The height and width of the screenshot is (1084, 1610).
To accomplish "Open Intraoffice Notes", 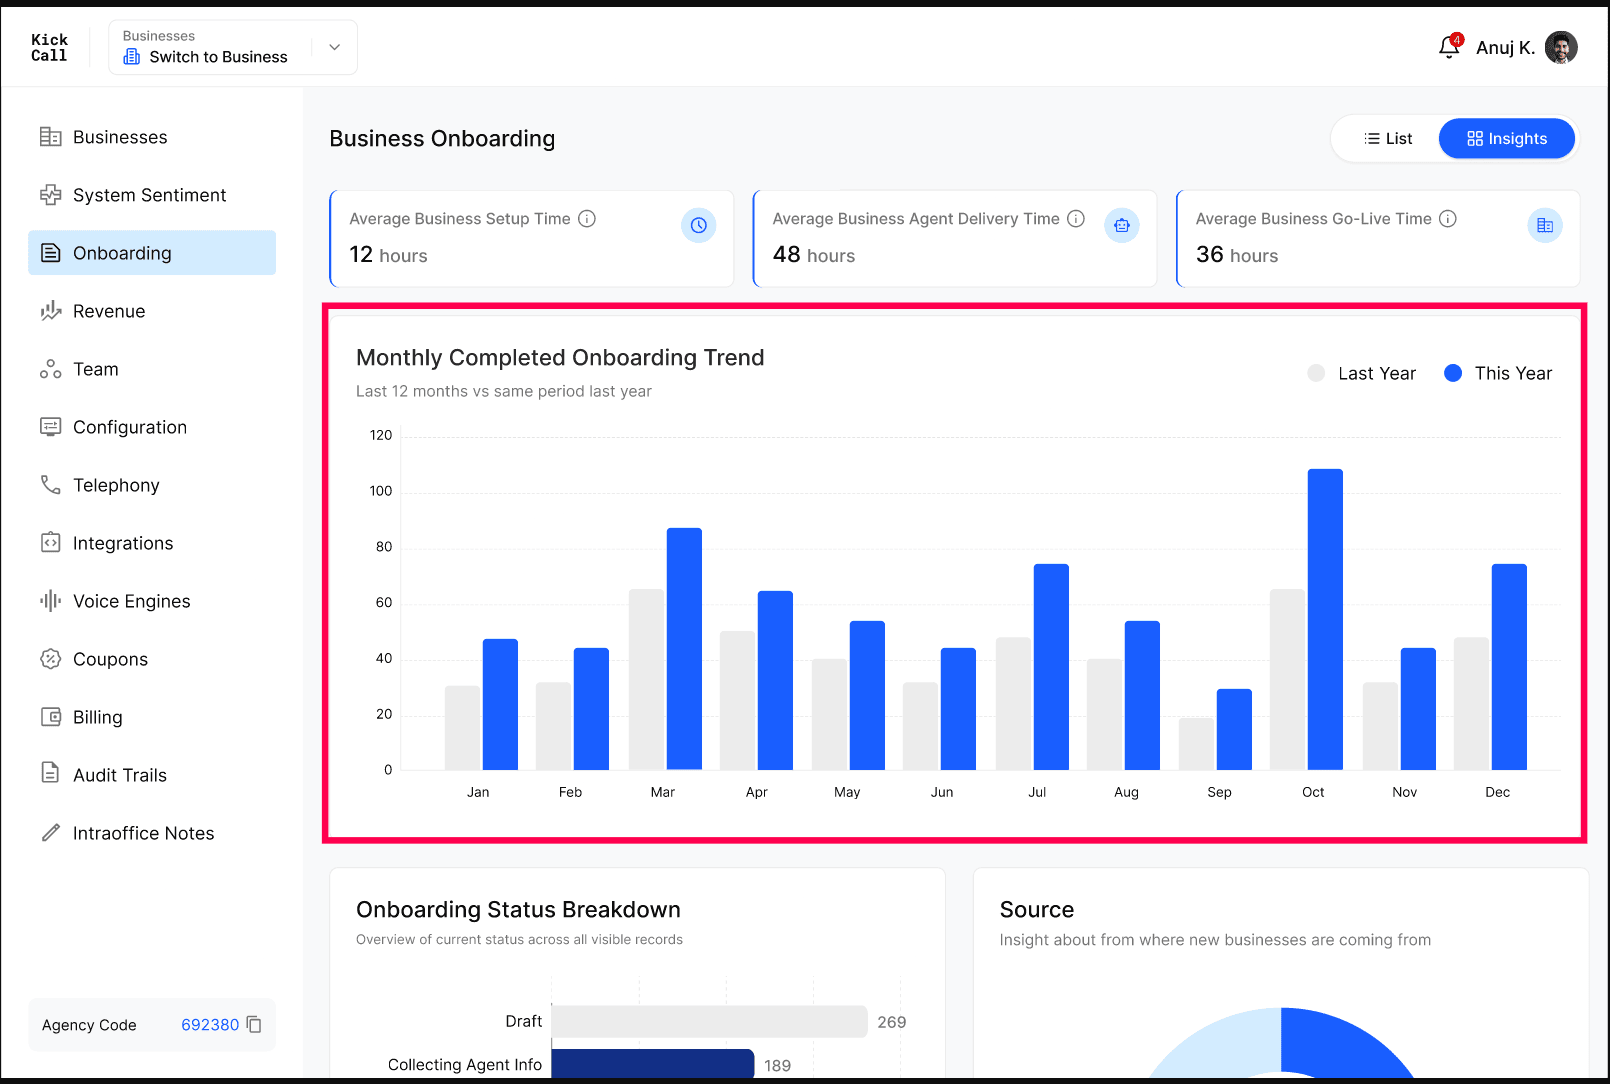I will pos(152,833).
